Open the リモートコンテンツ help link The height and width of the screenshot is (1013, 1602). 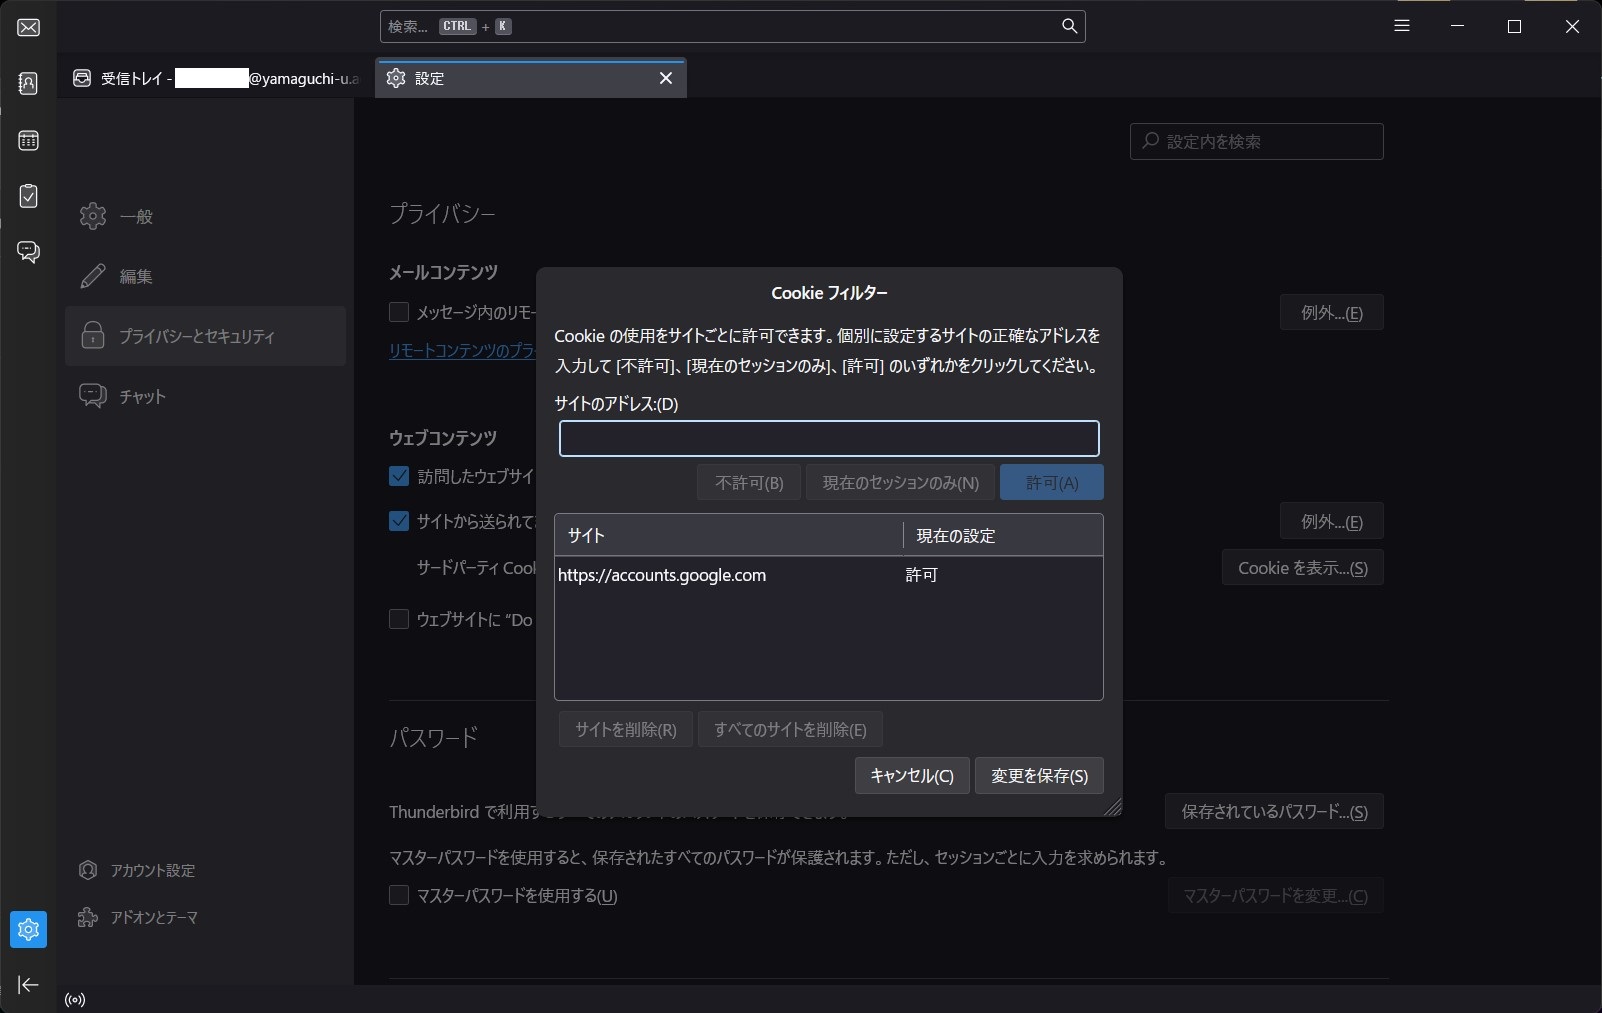462,350
